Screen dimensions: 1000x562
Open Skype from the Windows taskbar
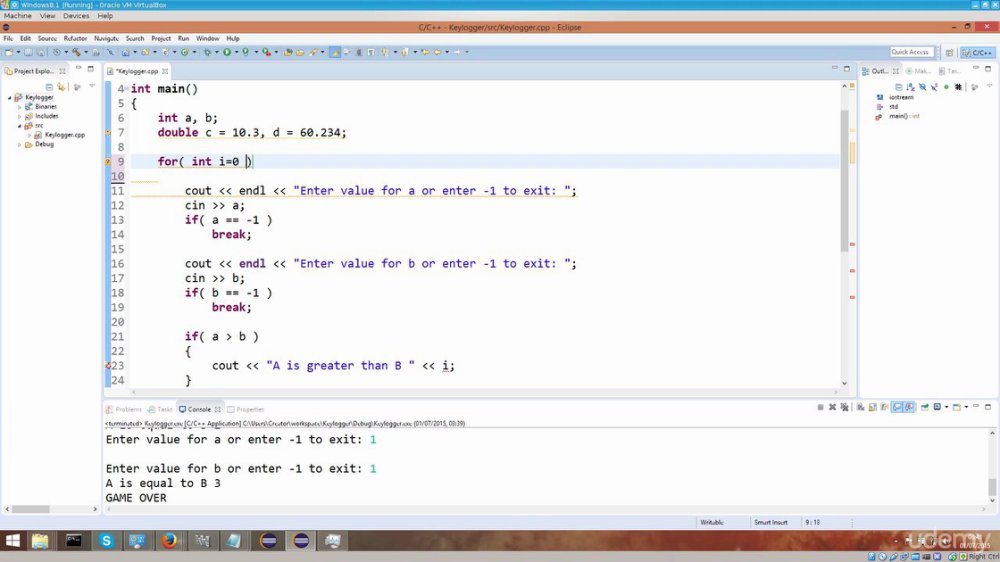pos(107,541)
